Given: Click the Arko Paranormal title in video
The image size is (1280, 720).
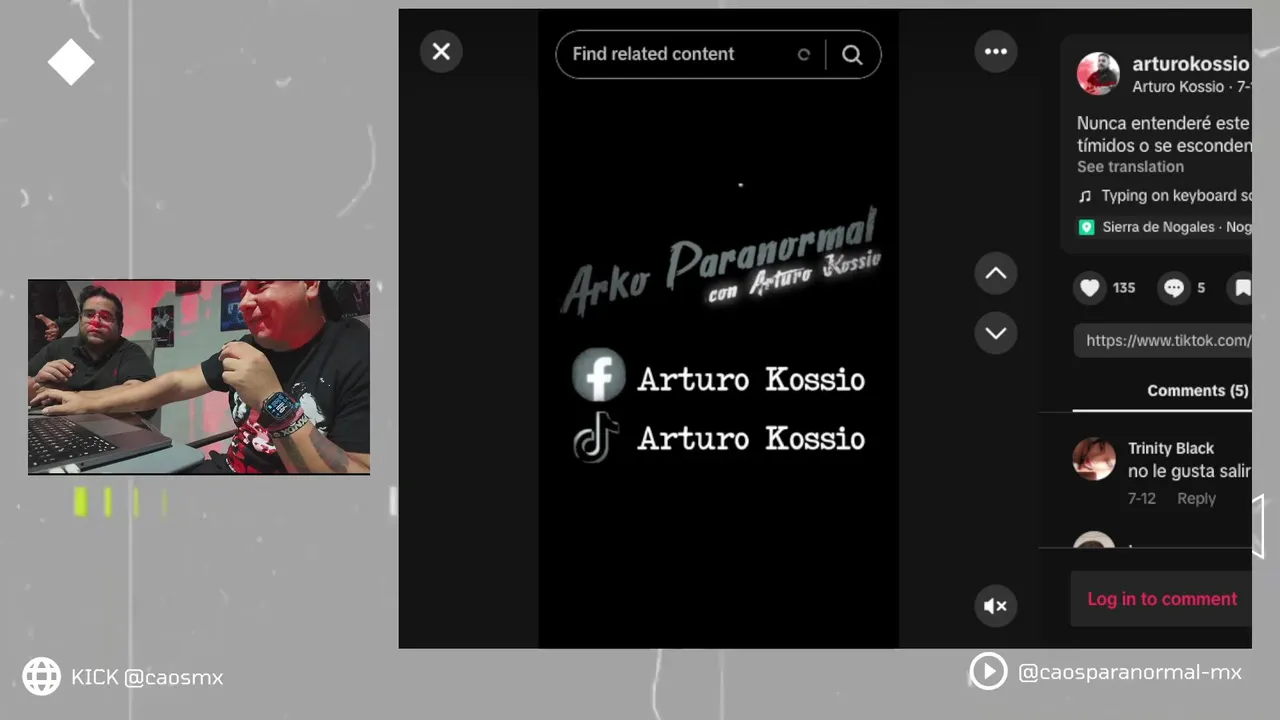Looking at the screenshot, I should (x=721, y=261).
